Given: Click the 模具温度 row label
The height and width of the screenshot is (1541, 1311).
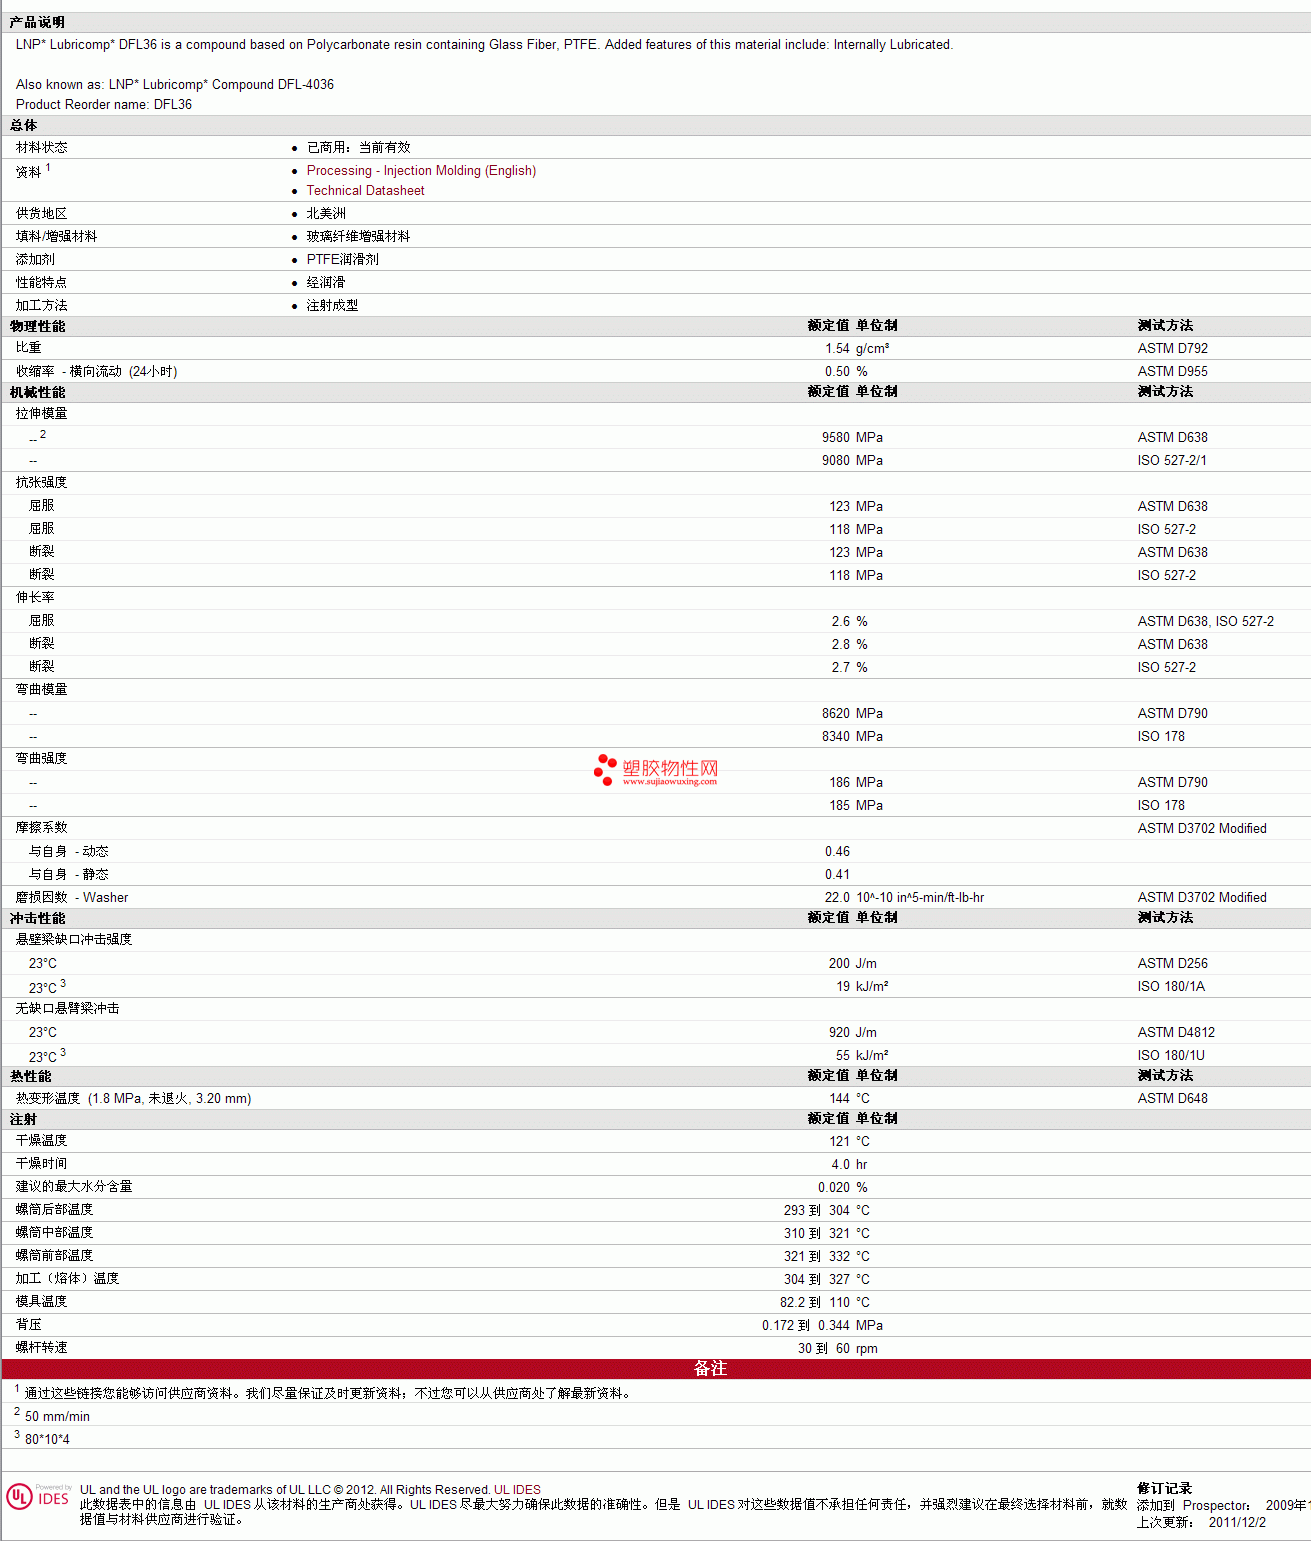Looking at the screenshot, I should [x=42, y=1302].
